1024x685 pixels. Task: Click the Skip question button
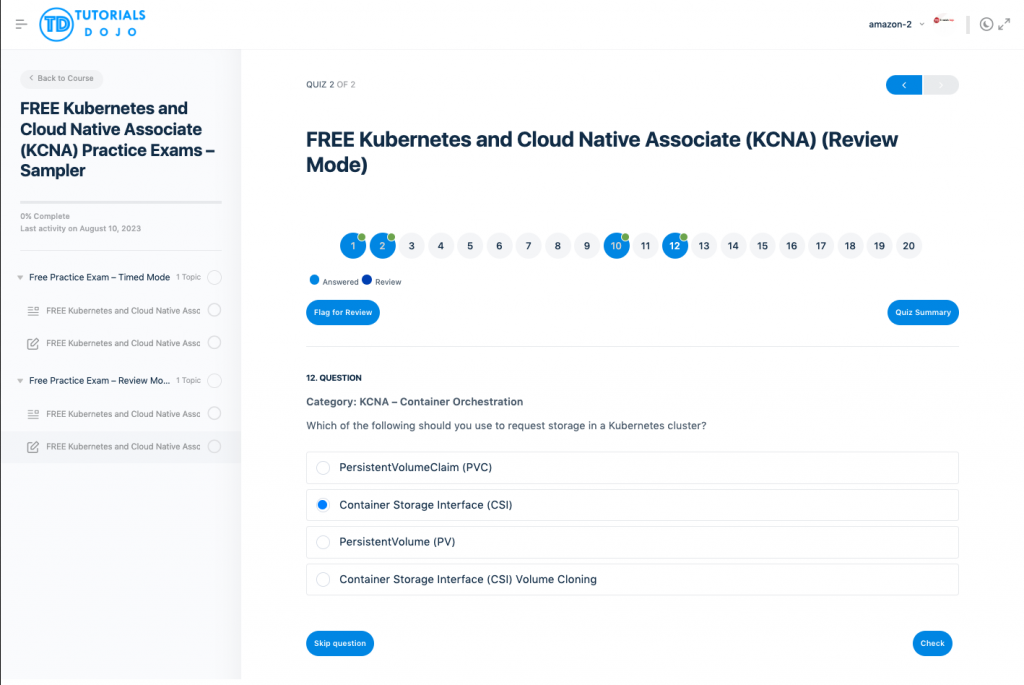[x=340, y=643]
